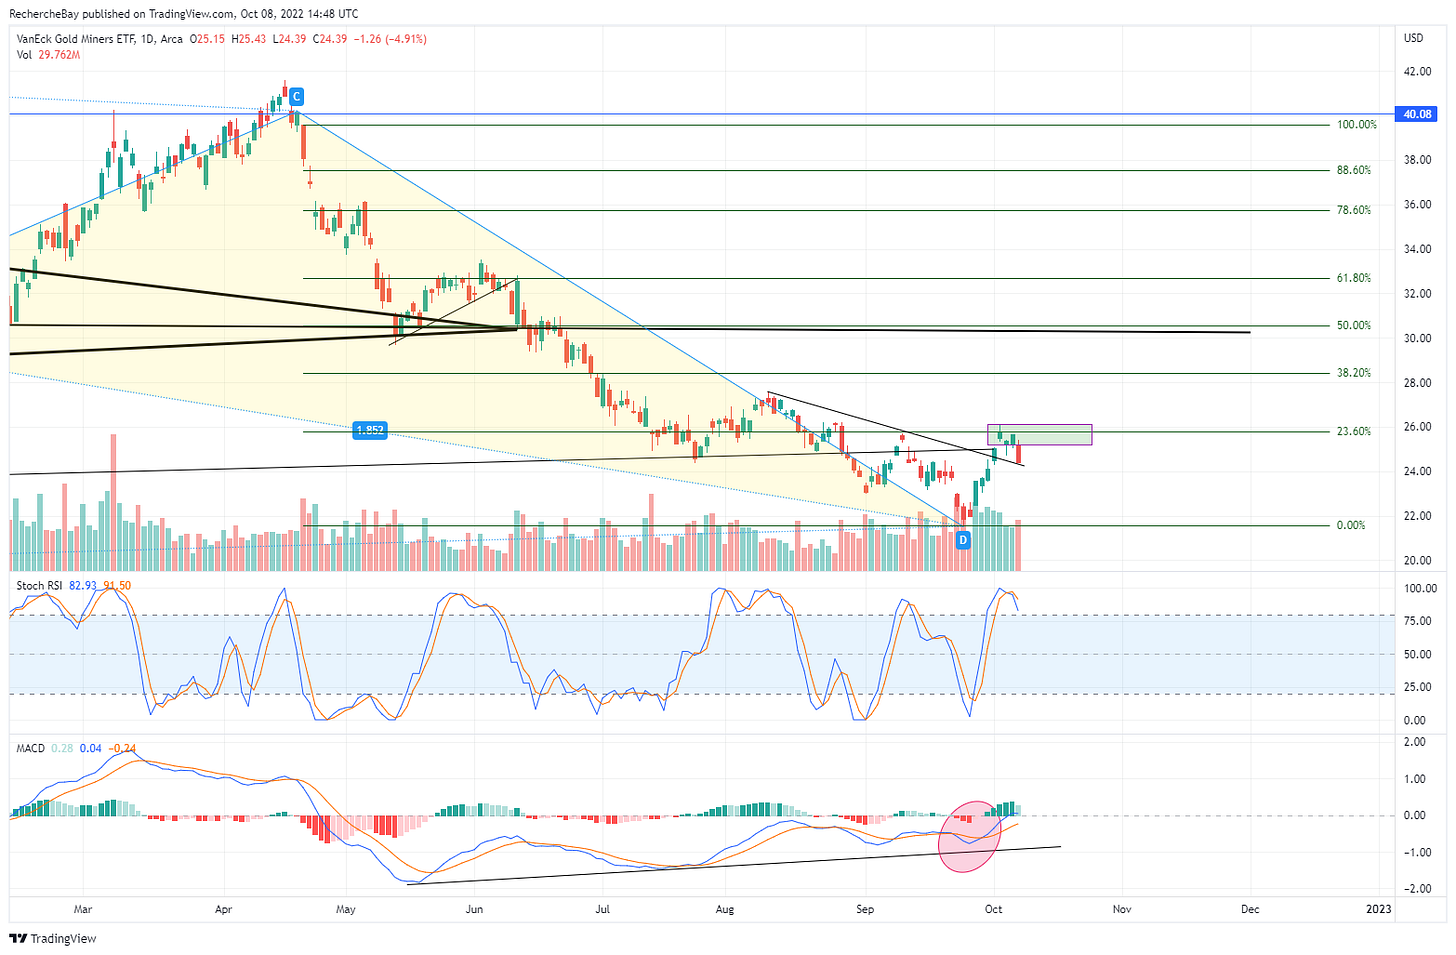Click 34.00 on the price axis

pos(1417,249)
